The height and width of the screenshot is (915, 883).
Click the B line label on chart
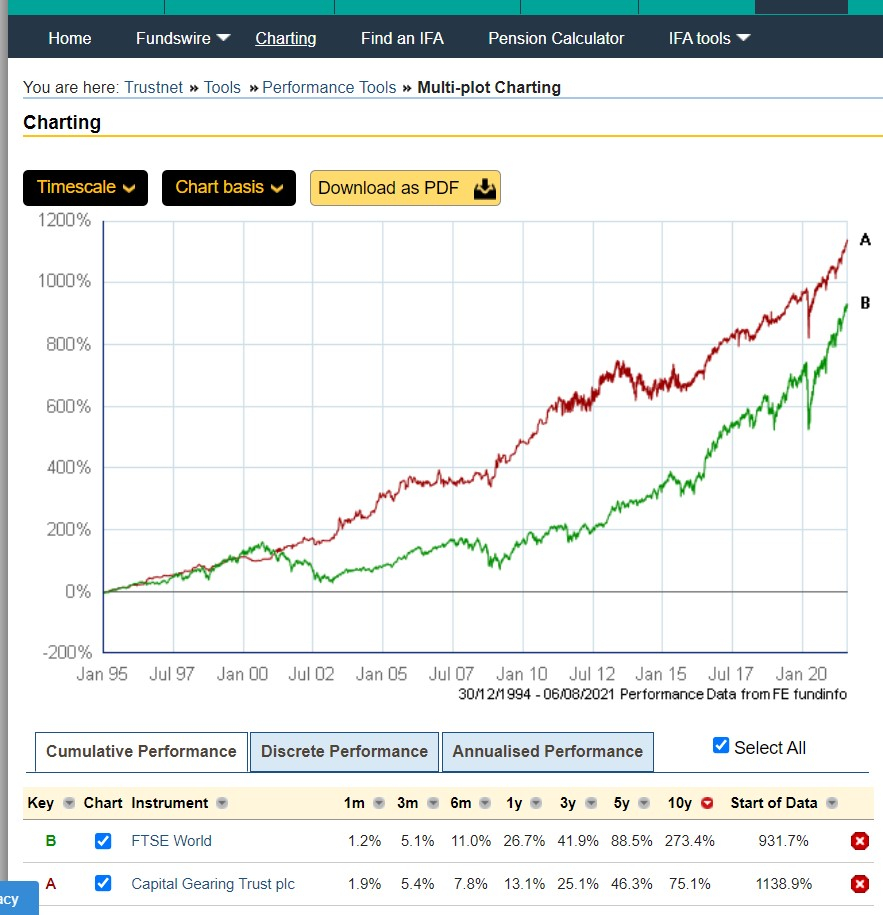click(865, 303)
